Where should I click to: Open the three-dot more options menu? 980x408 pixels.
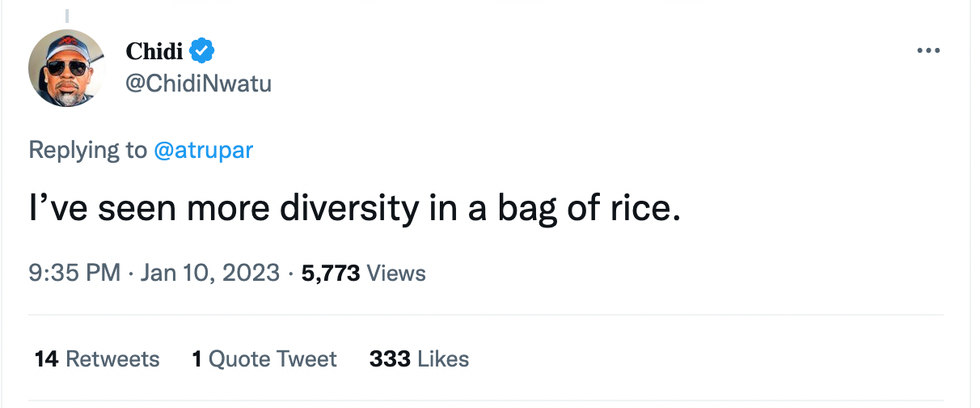(x=928, y=51)
